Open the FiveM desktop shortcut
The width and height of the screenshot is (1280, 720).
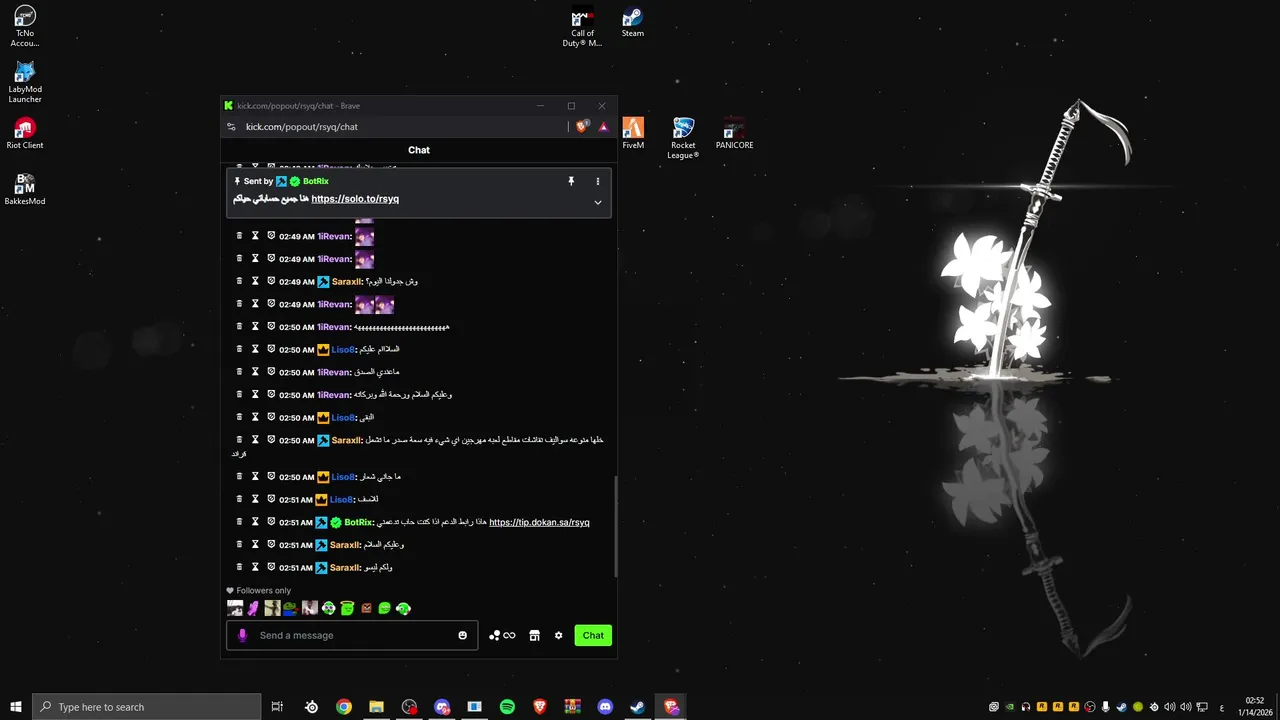pyautogui.click(x=633, y=134)
